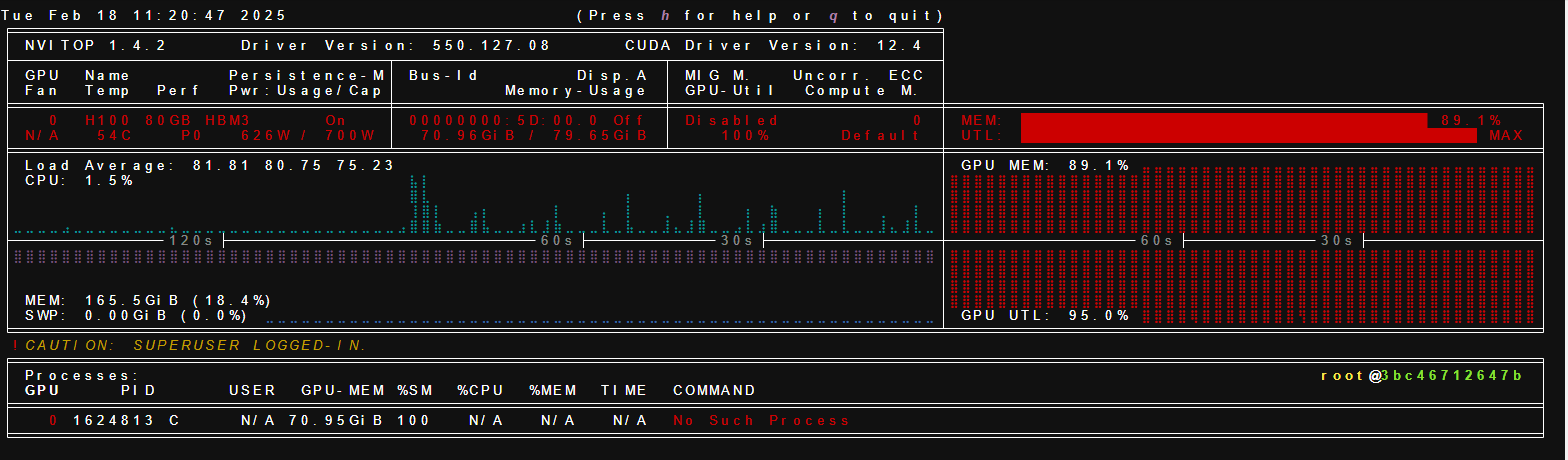Click the SWP: 0.00GiB (0.0%) reading
Image resolution: width=1568 pixels, height=460 pixels.
click(136, 316)
